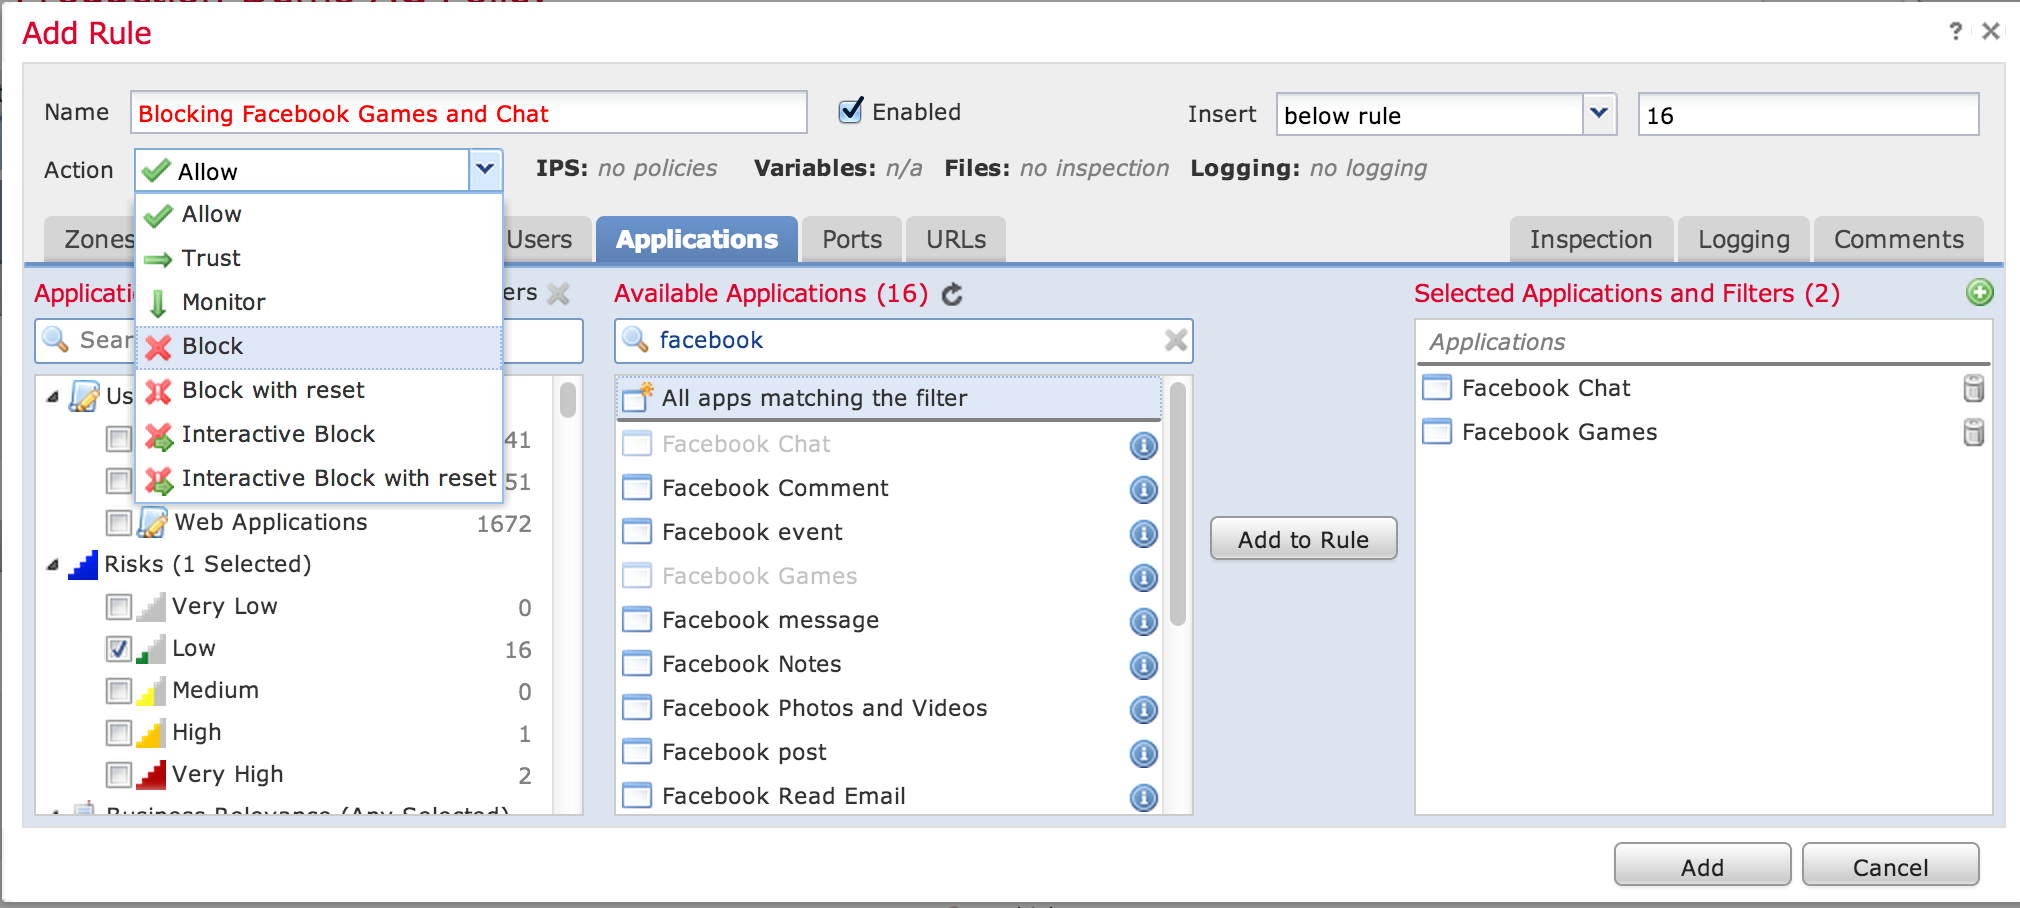This screenshot has height=908, width=2020.
Task: Switch to the URLs tab
Action: click(955, 240)
